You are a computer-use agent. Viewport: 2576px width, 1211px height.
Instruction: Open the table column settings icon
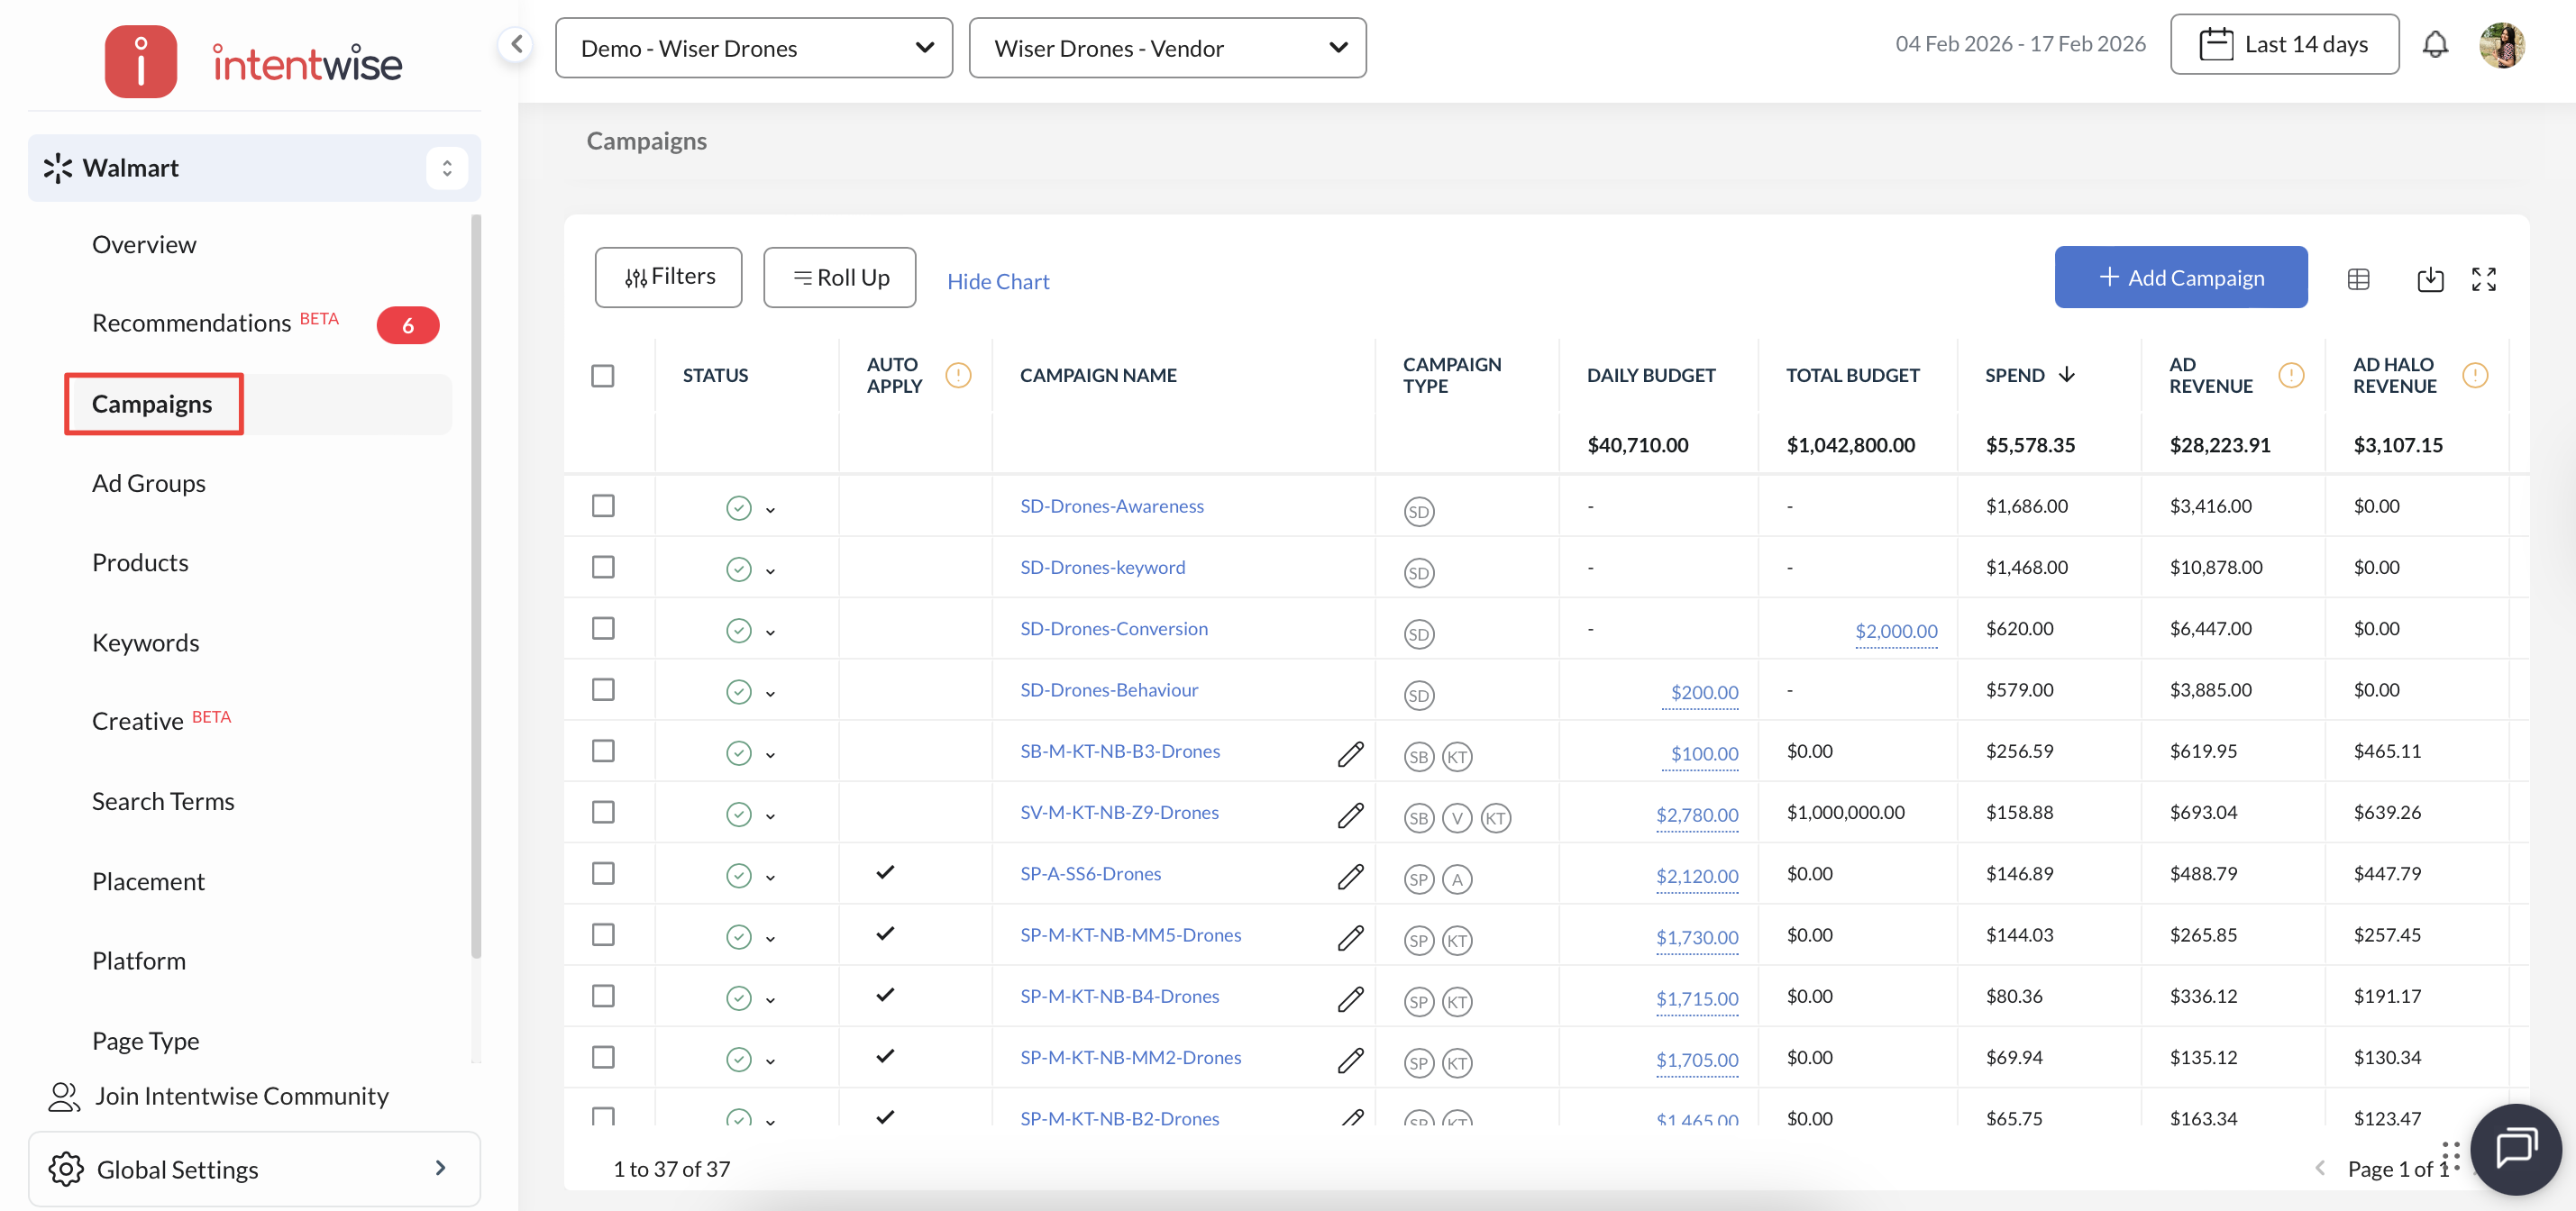point(2358,279)
